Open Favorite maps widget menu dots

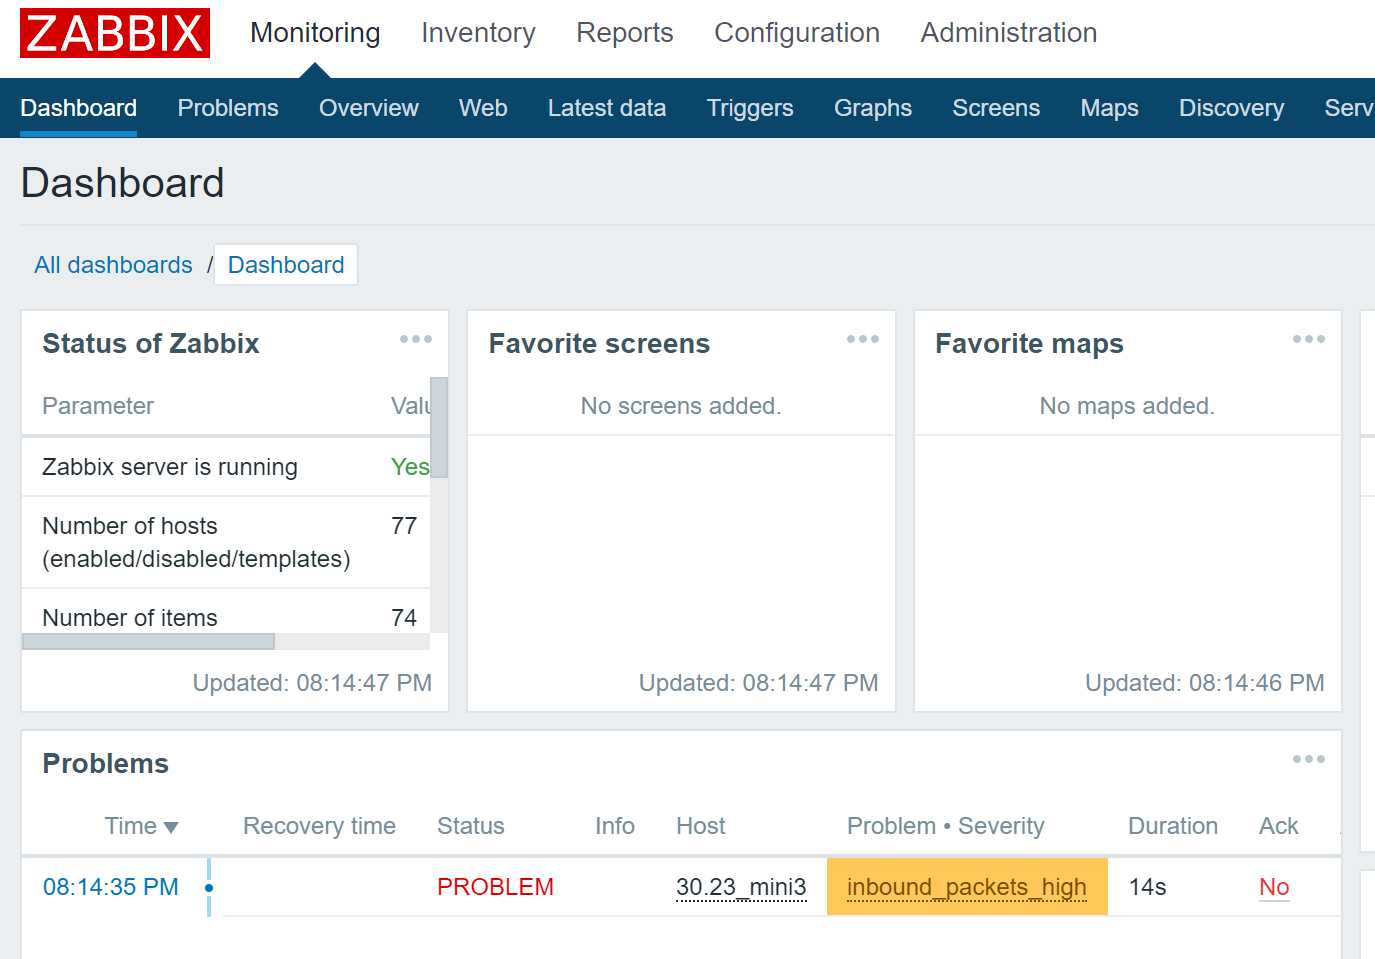[x=1309, y=339]
